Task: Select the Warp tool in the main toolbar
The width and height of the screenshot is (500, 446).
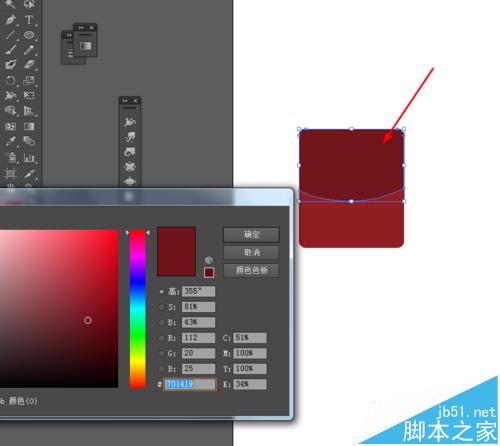Action: (x=10, y=96)
